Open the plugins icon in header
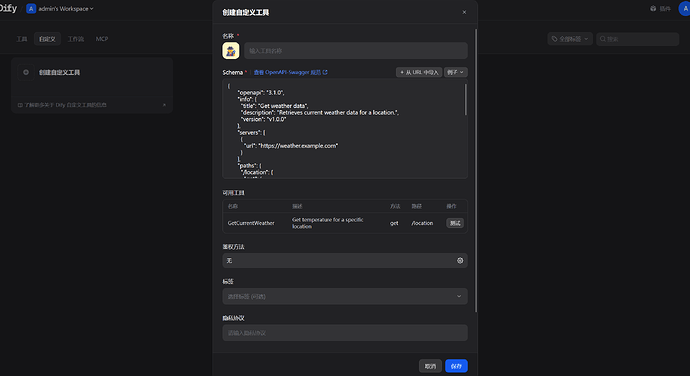The image size is (690, 376). pos(653,8)
